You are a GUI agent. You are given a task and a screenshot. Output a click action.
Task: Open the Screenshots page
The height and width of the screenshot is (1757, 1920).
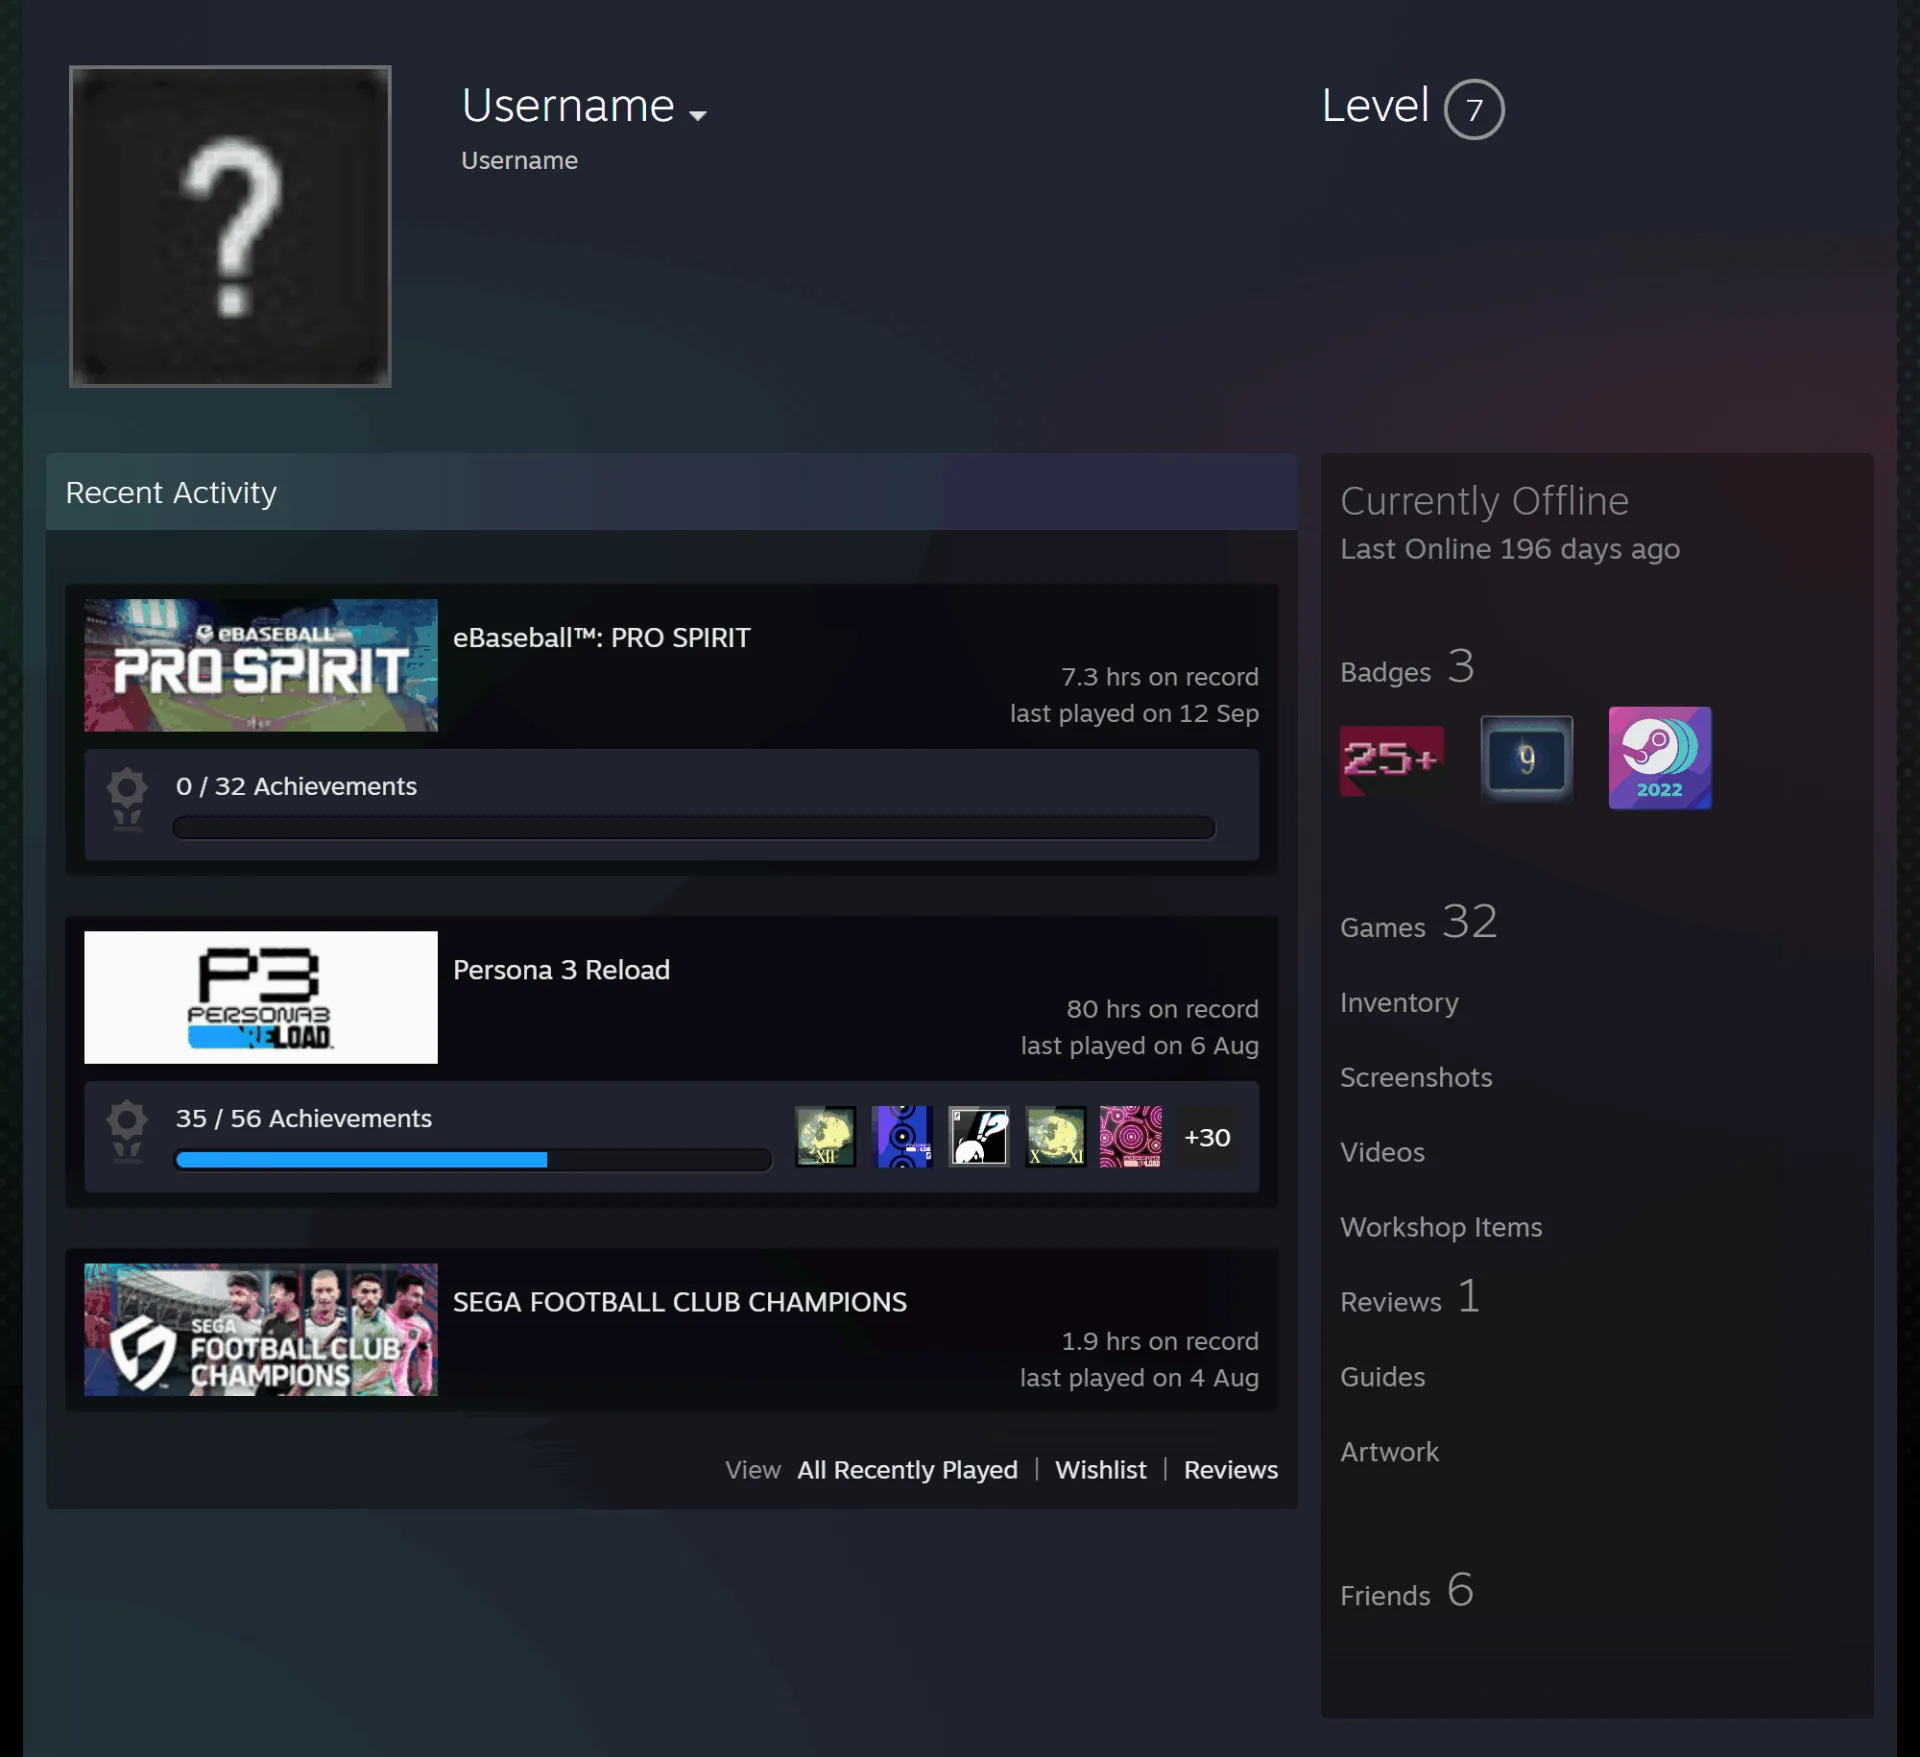(1416, 1077)
